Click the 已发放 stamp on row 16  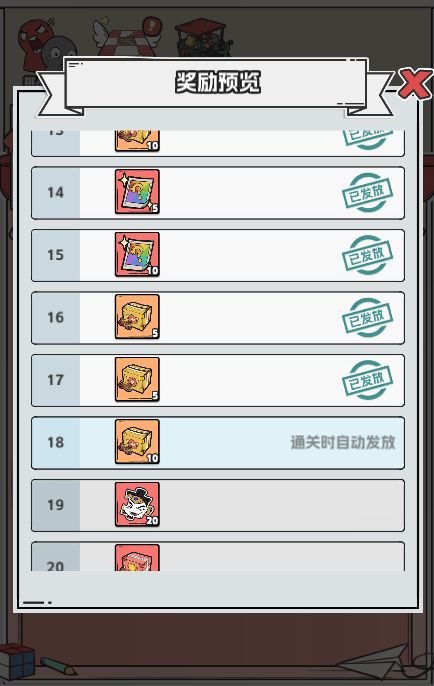[368, 318]
